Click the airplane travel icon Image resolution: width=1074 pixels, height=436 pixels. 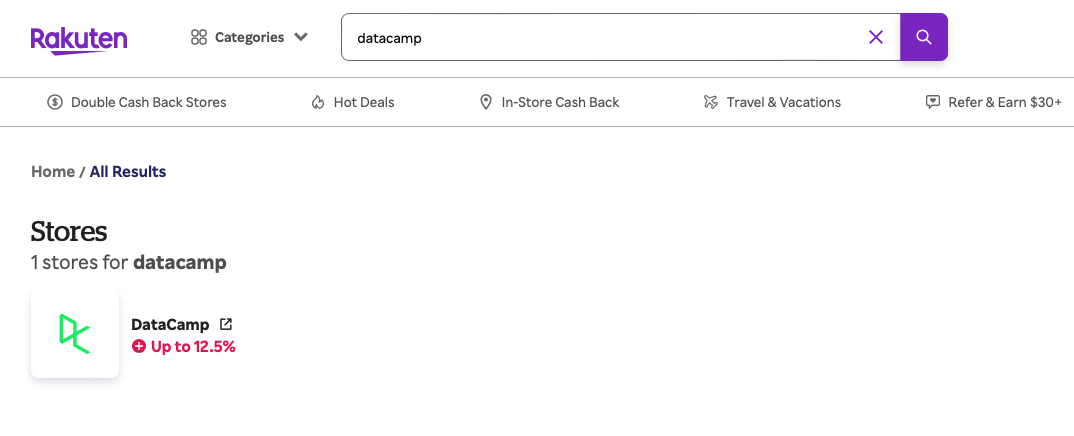pos(710,102)
